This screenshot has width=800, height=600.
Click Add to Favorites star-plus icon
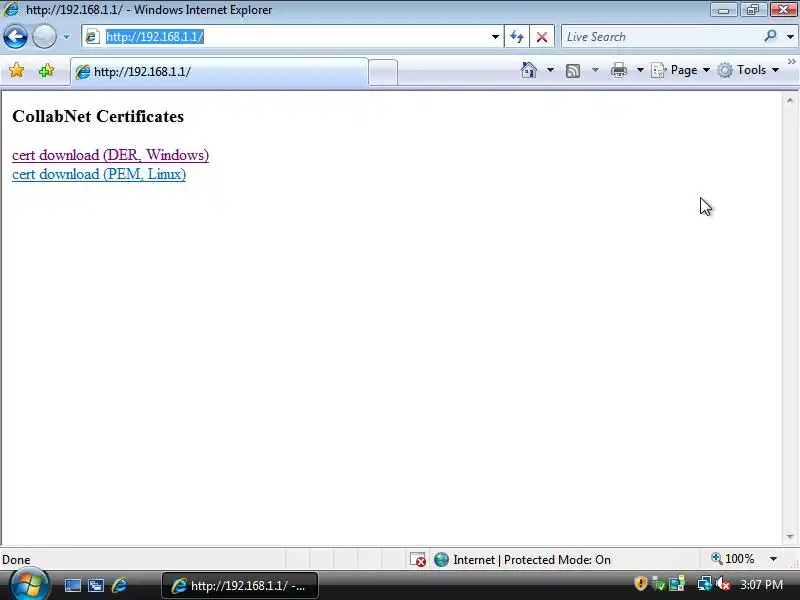point(46,70)
